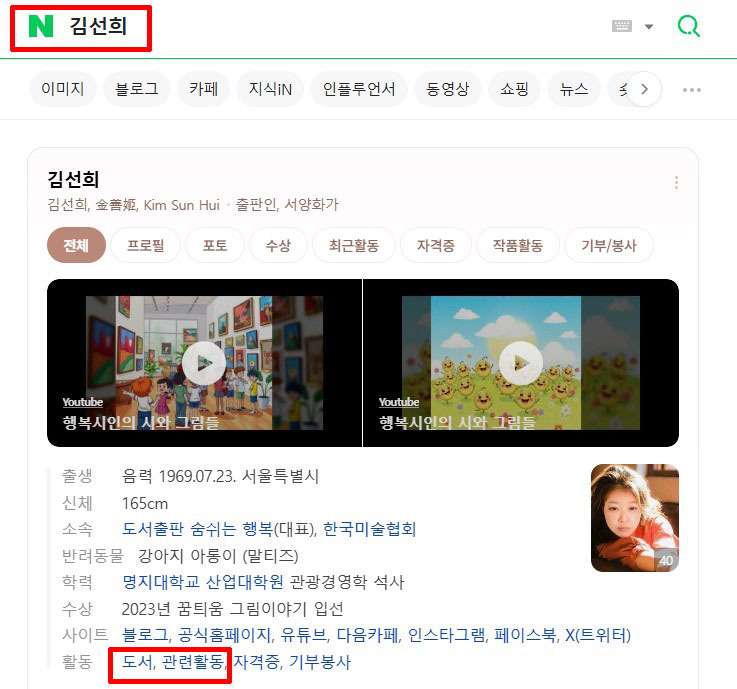The width and height of the screenshot is (737, 689).
Task: Select the 인플루언서 search tab
Action: 359,89
